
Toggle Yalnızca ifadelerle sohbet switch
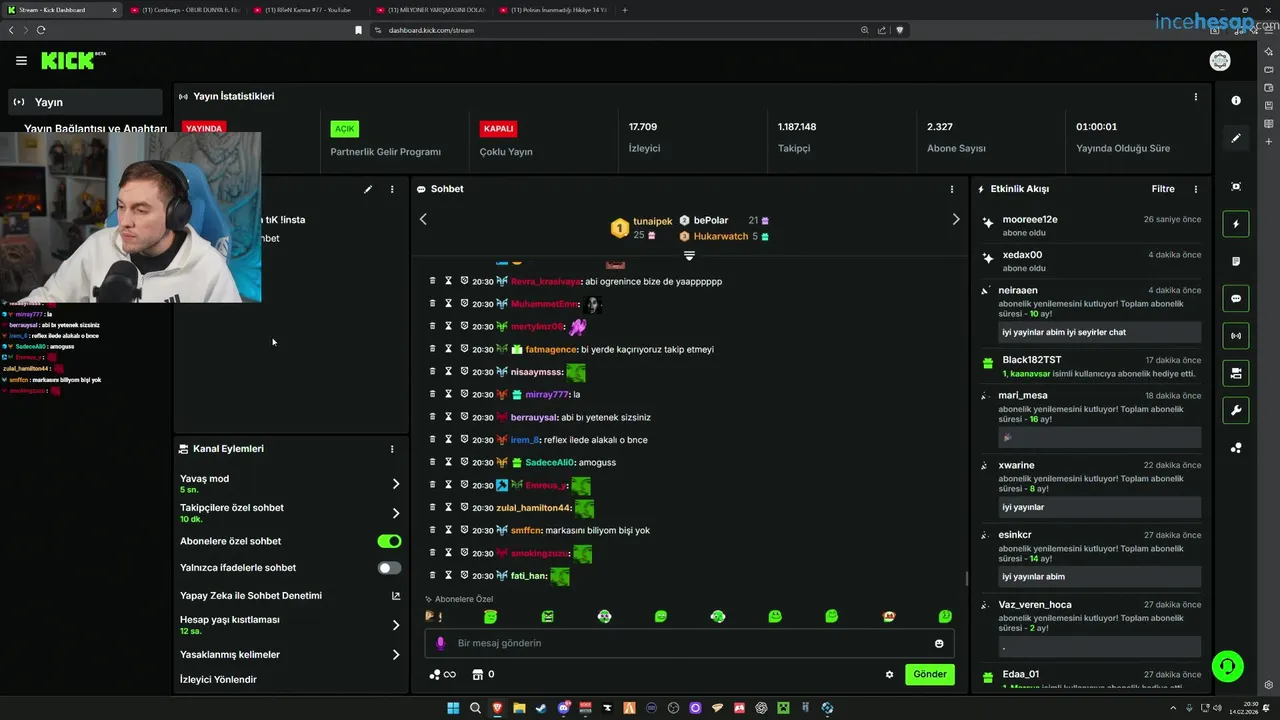click(389, 568)
